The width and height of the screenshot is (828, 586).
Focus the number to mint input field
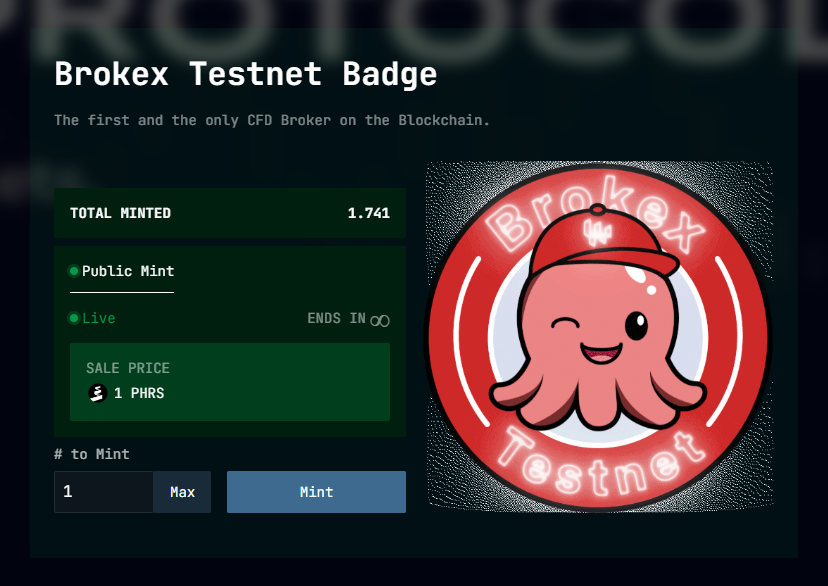tap(104, 492)
